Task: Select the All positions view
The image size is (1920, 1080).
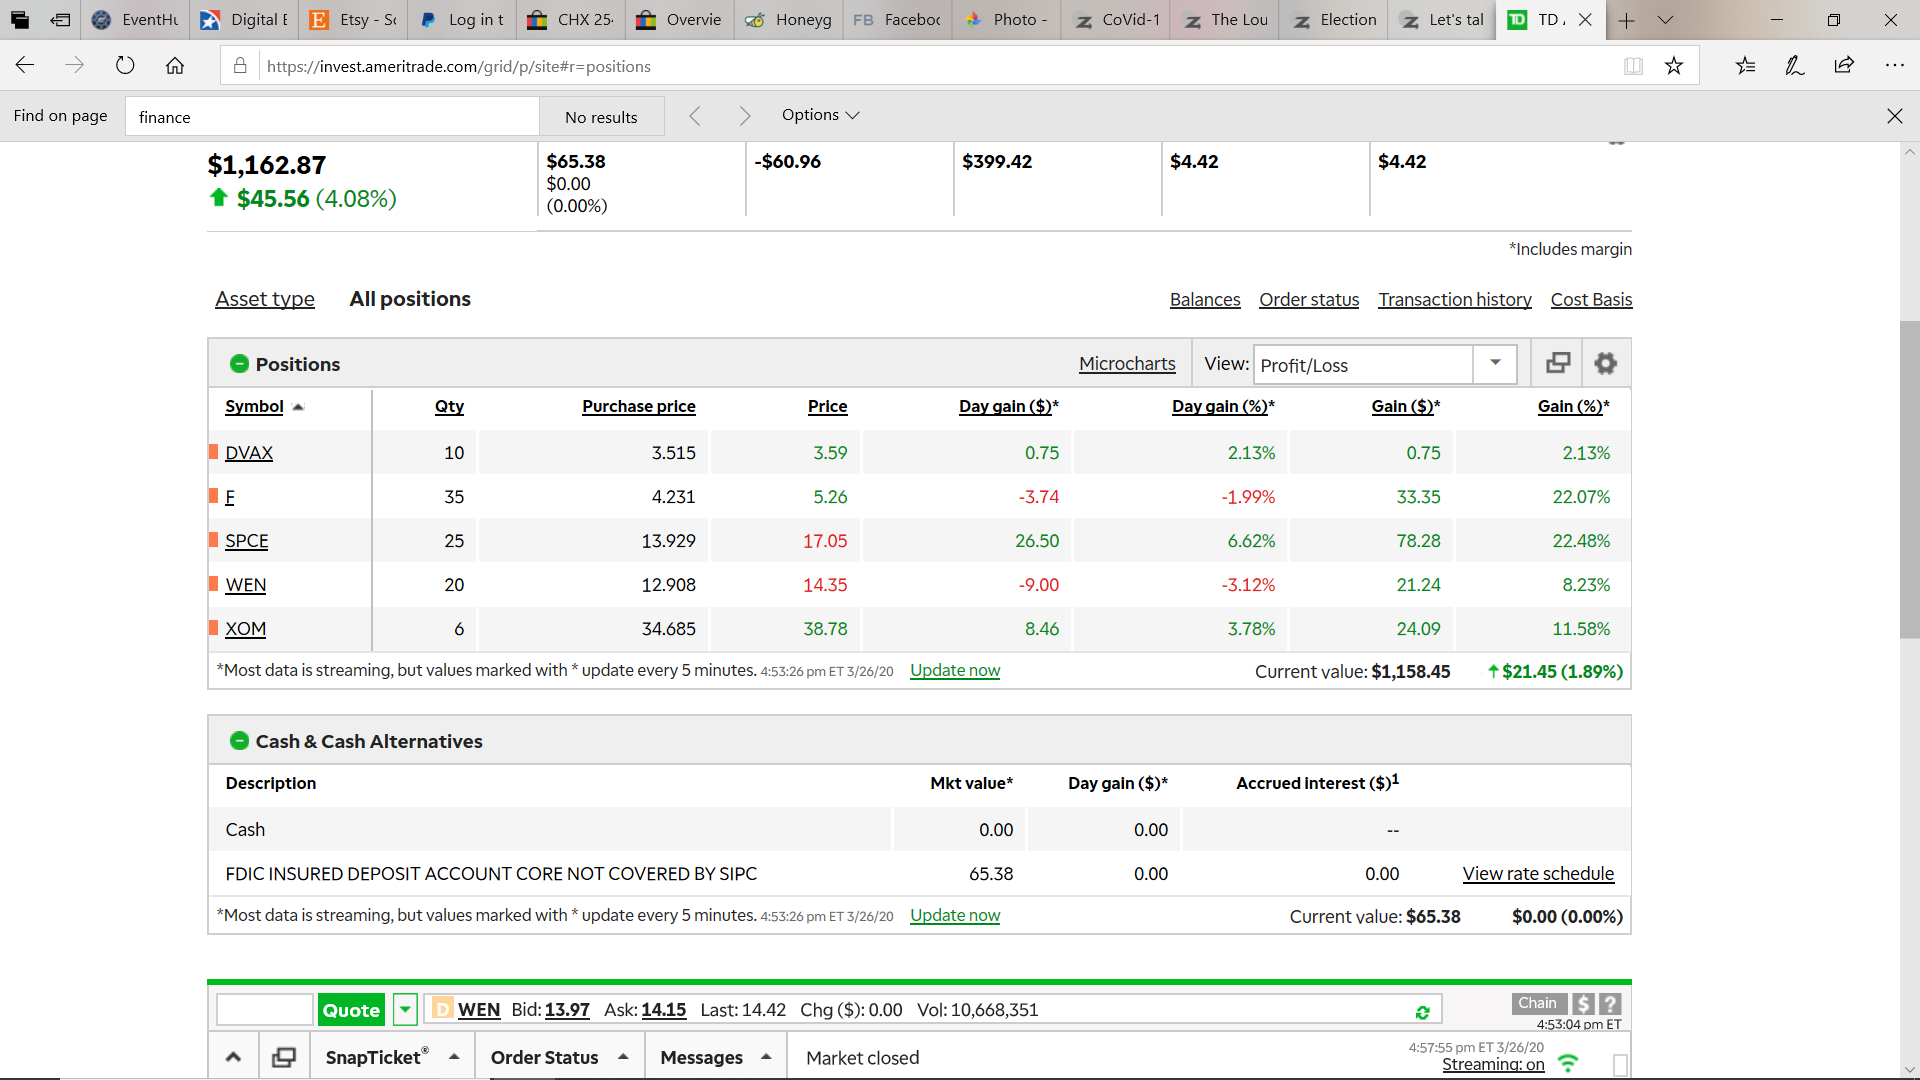Action: pyautogui.click(x=410, y=299)
